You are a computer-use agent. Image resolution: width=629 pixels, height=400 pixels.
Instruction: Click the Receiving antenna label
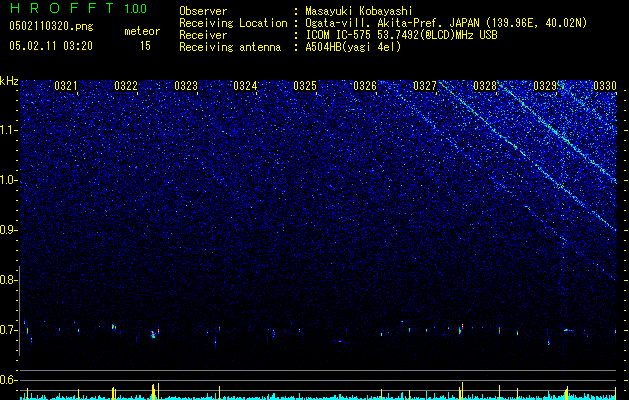[x=230, y=47]
